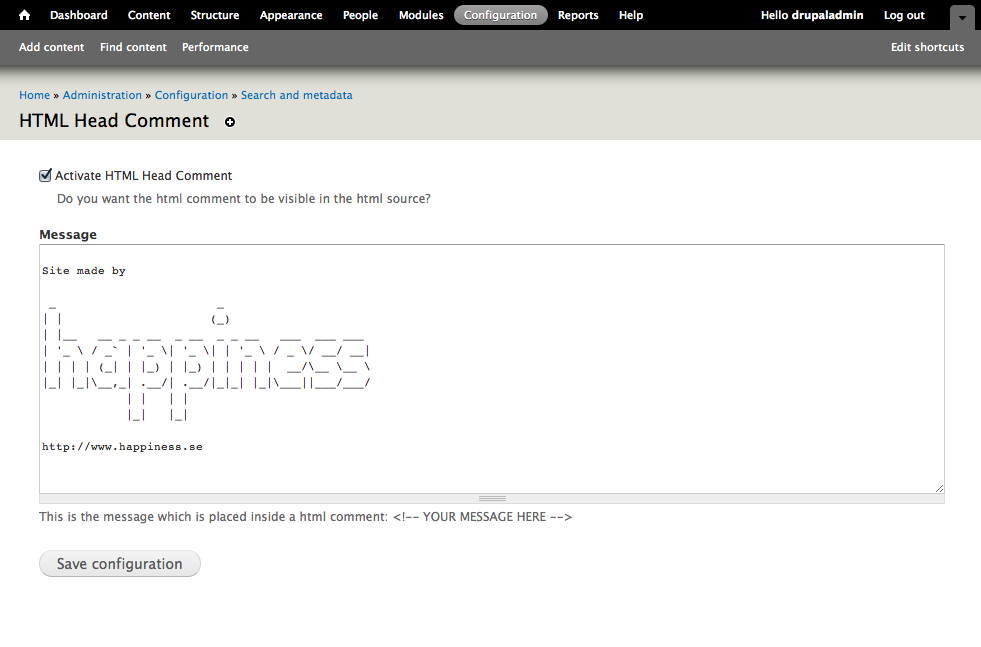Open the Dashboard menu
Viewport: 981px width, 647px height.
click(x=79, y=15)
